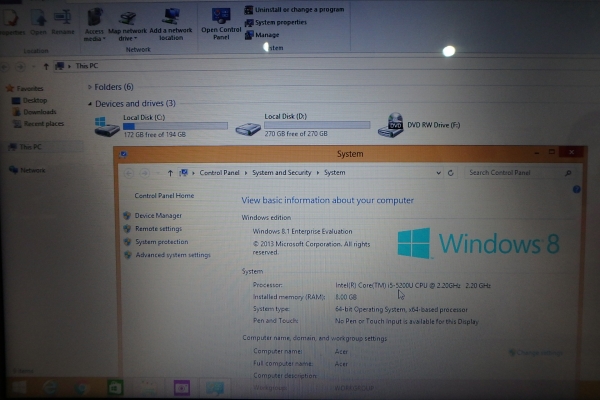
Task: Open Desktop in navigation pane
Action: (x=29, y=100)
